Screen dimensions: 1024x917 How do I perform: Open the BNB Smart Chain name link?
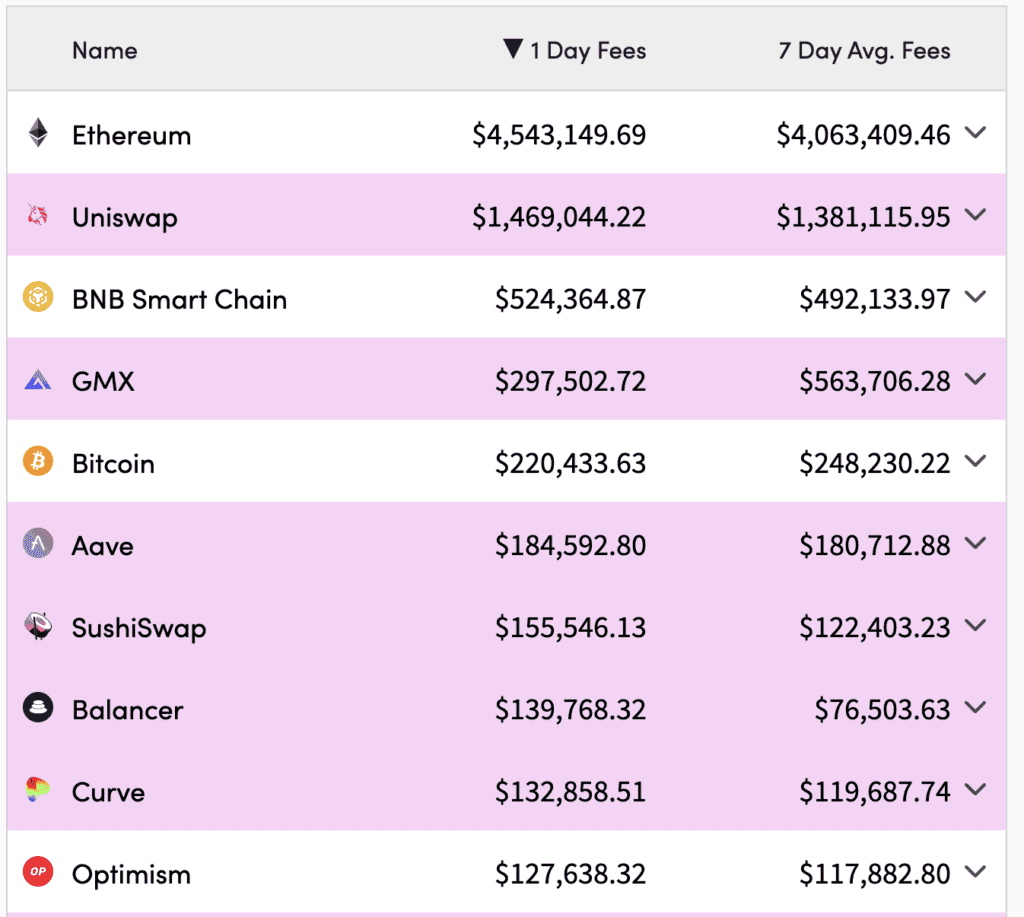179,299
